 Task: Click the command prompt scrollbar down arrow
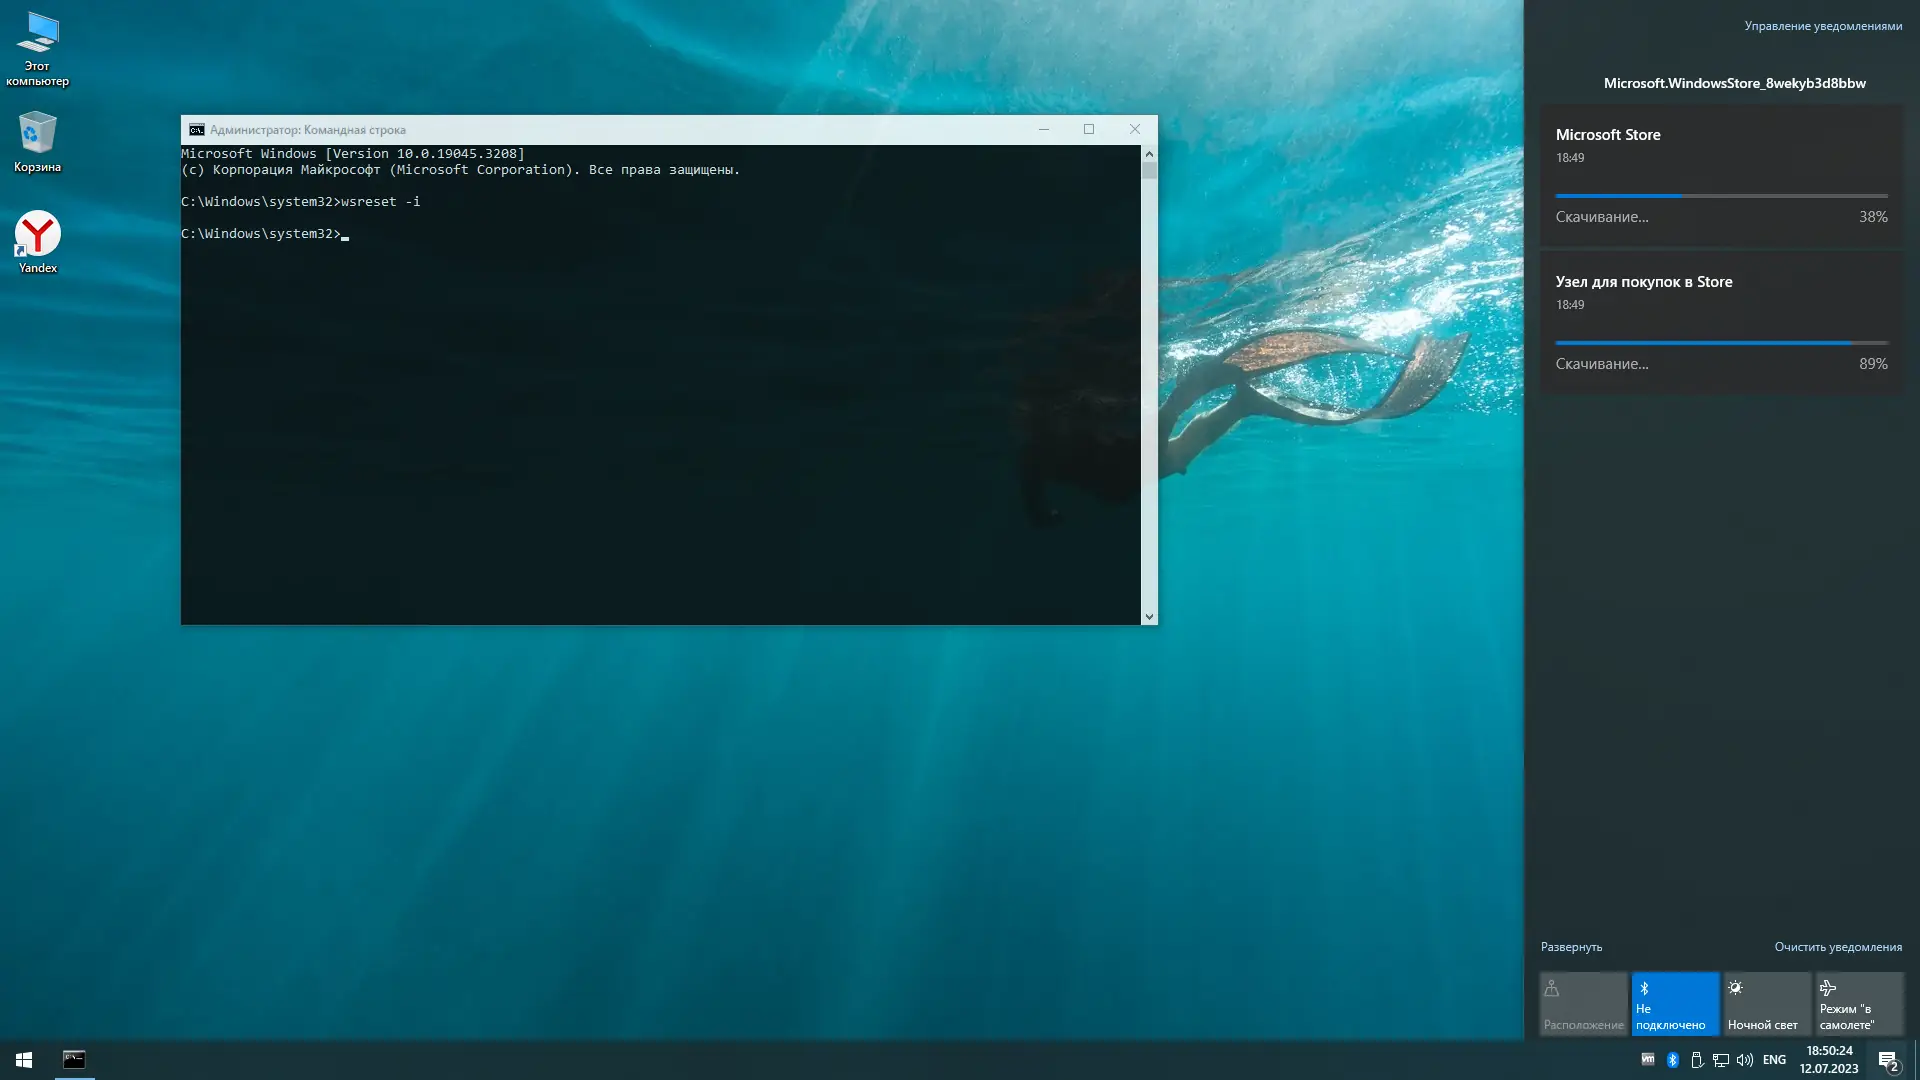(1149, 617)
